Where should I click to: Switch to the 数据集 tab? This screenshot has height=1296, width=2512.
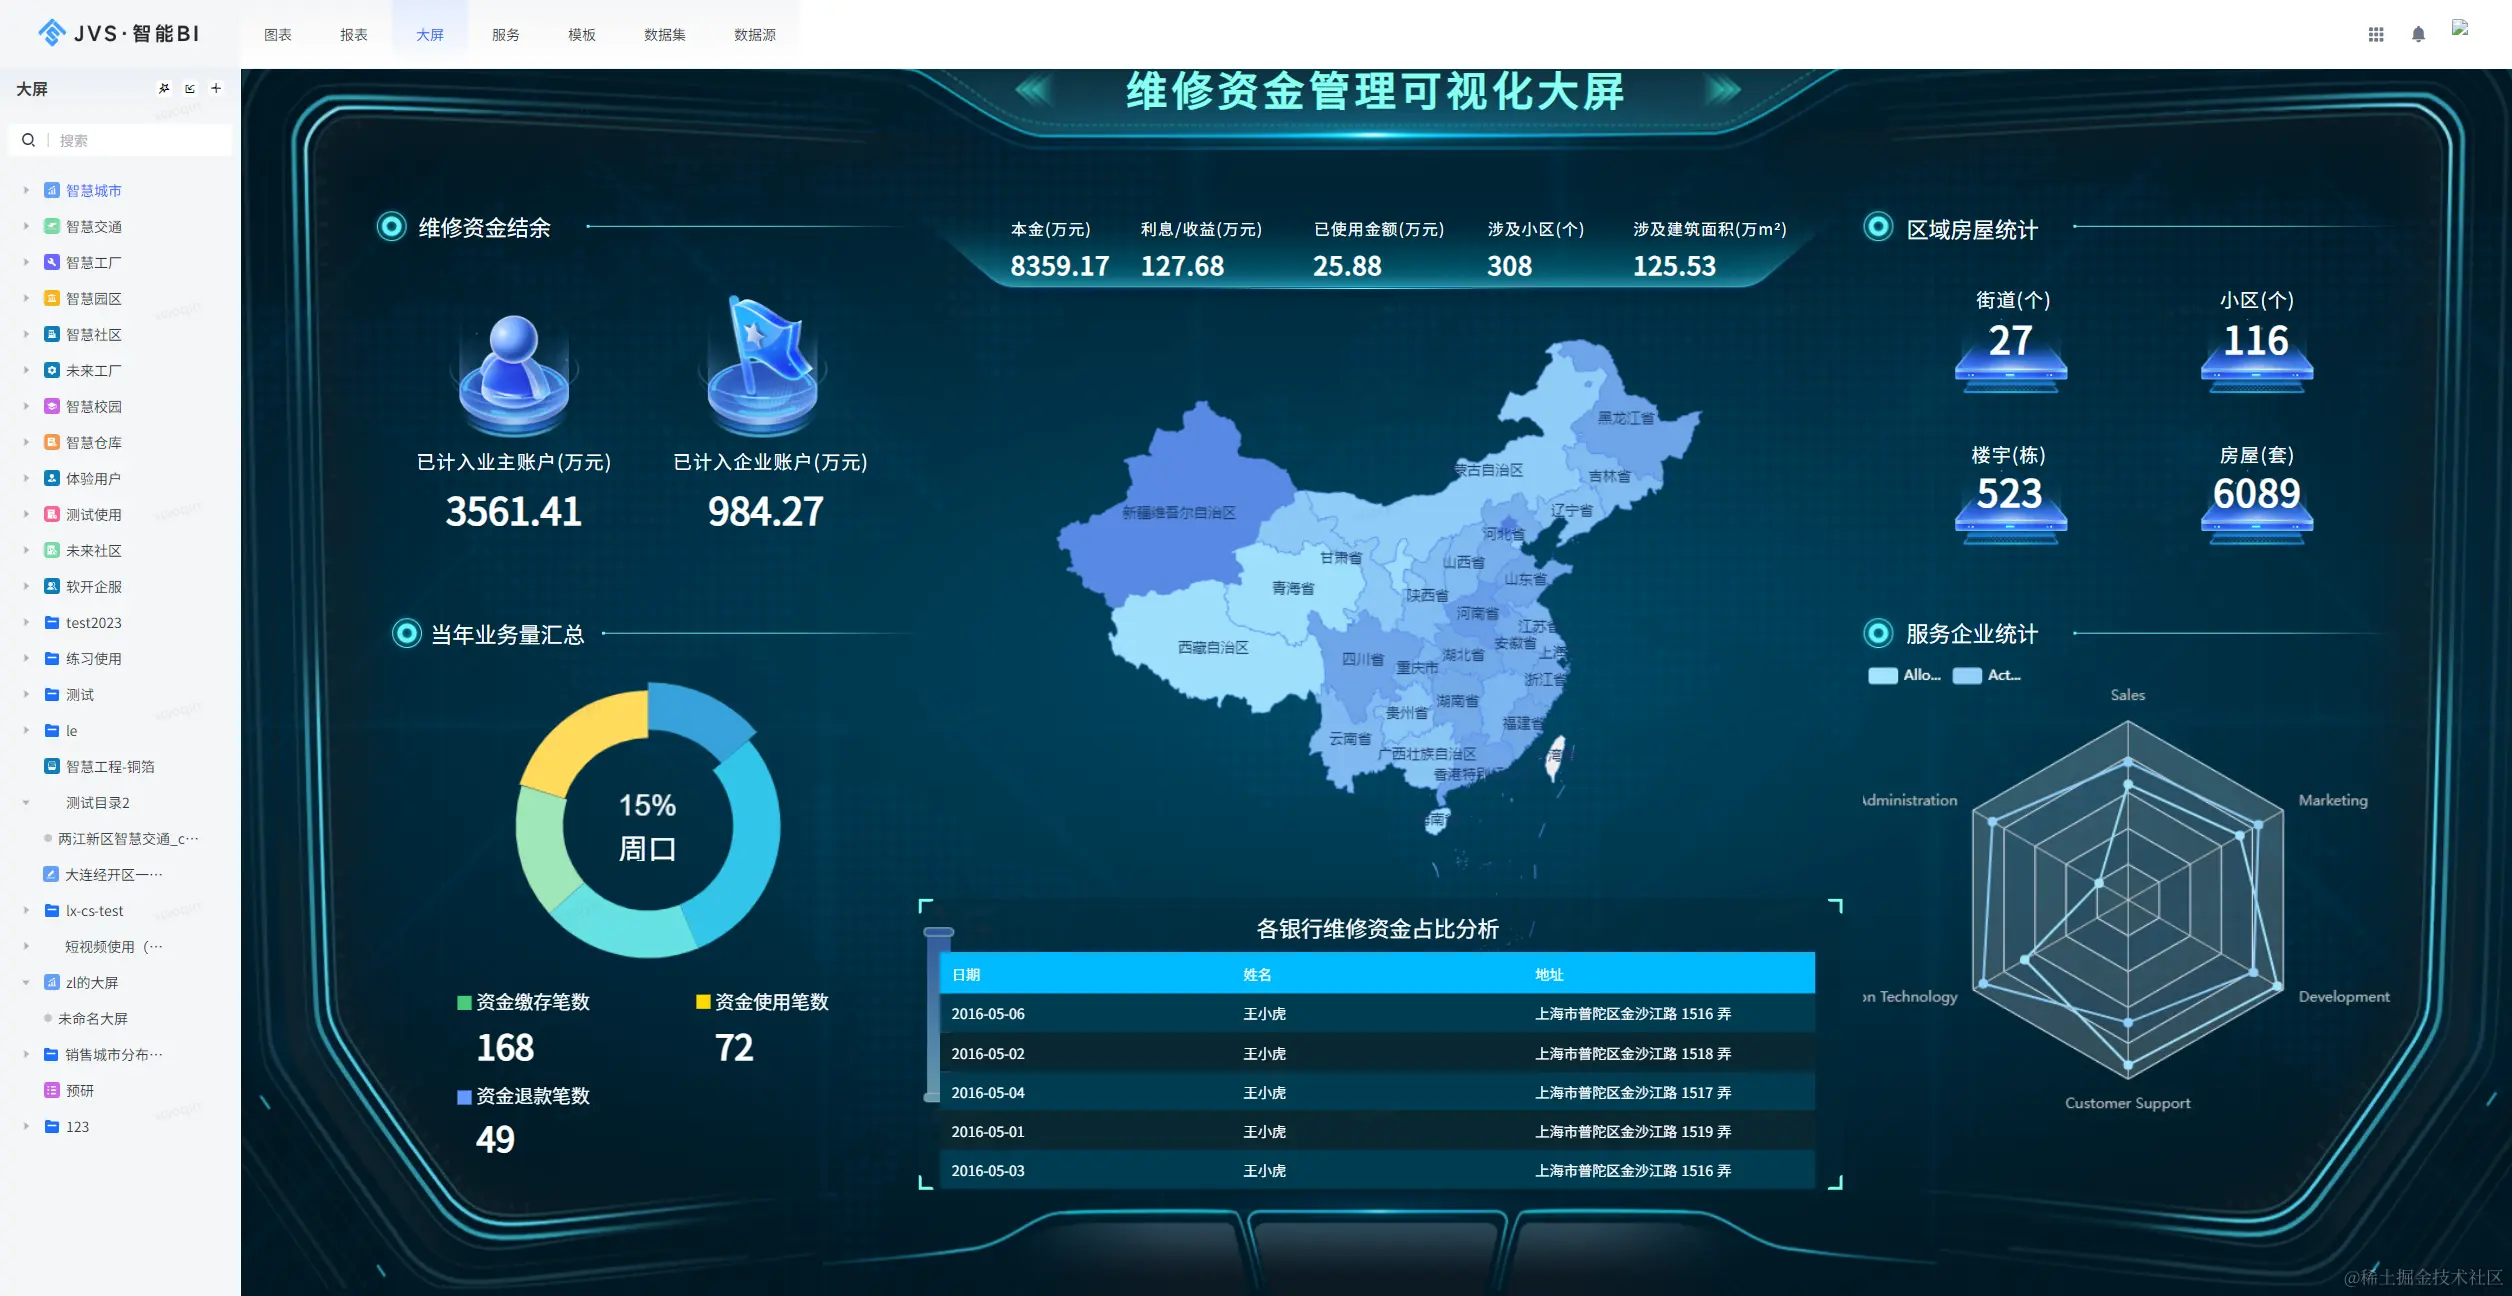click(x=664, y=35)
